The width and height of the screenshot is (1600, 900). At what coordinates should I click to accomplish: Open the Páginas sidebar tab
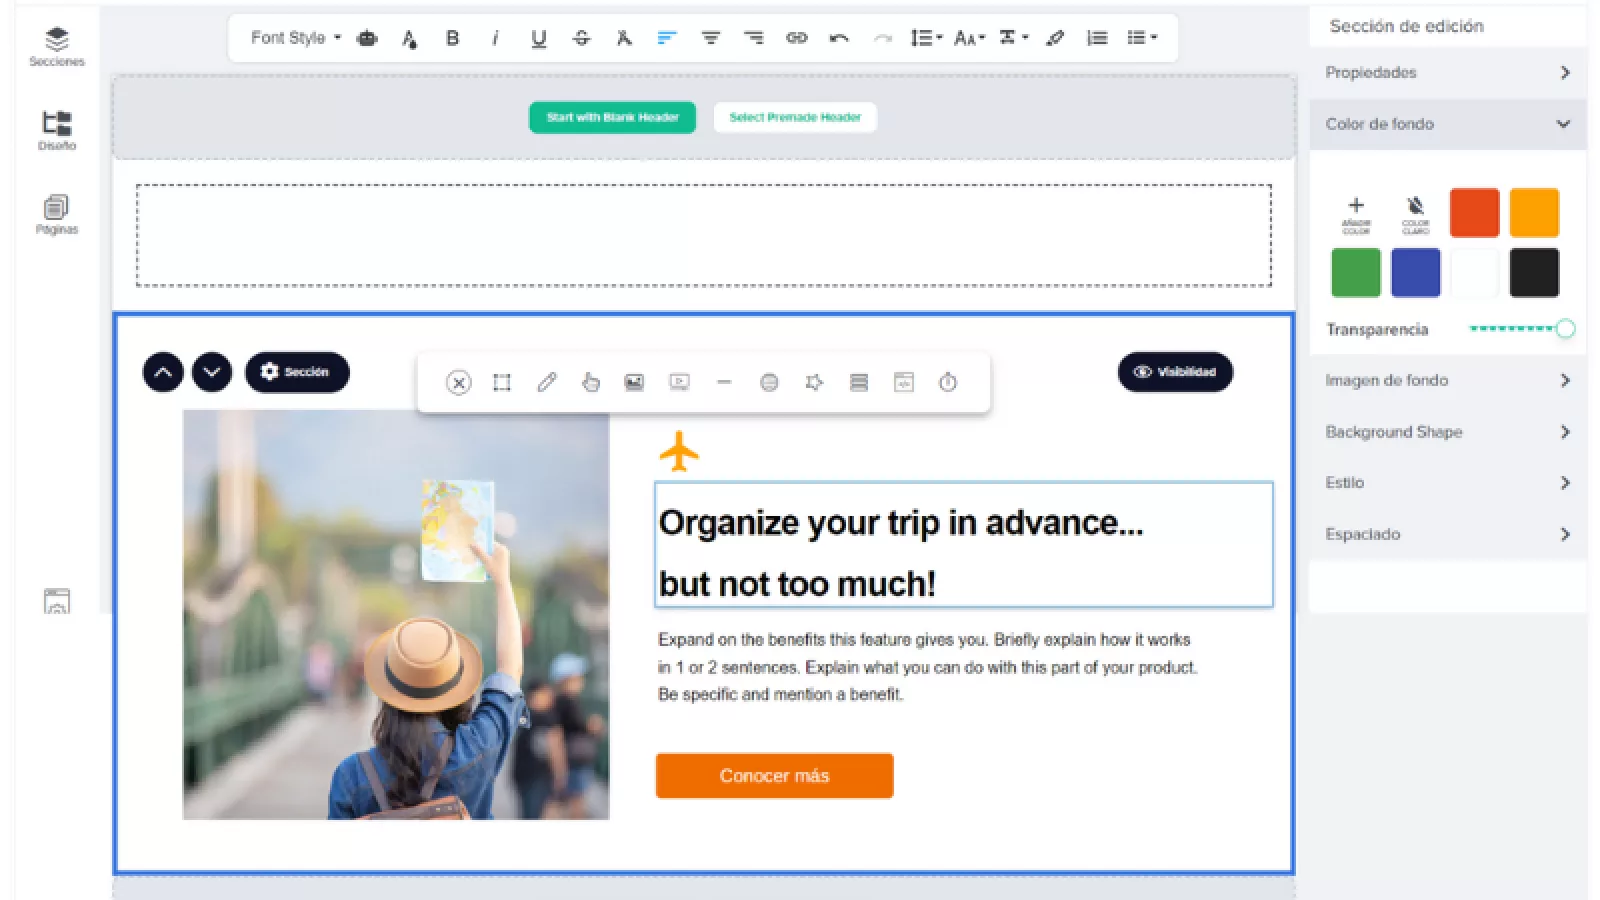pyautogui.click(x=57, y=214)
